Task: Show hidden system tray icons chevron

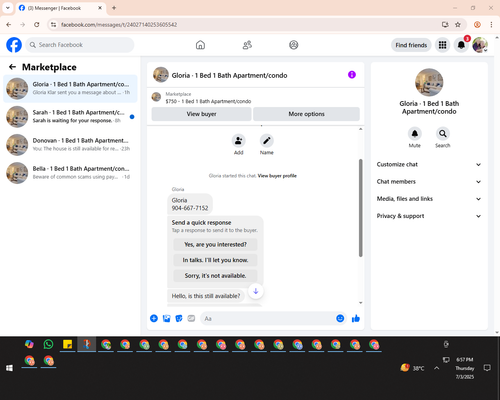Action: (437, 368)
